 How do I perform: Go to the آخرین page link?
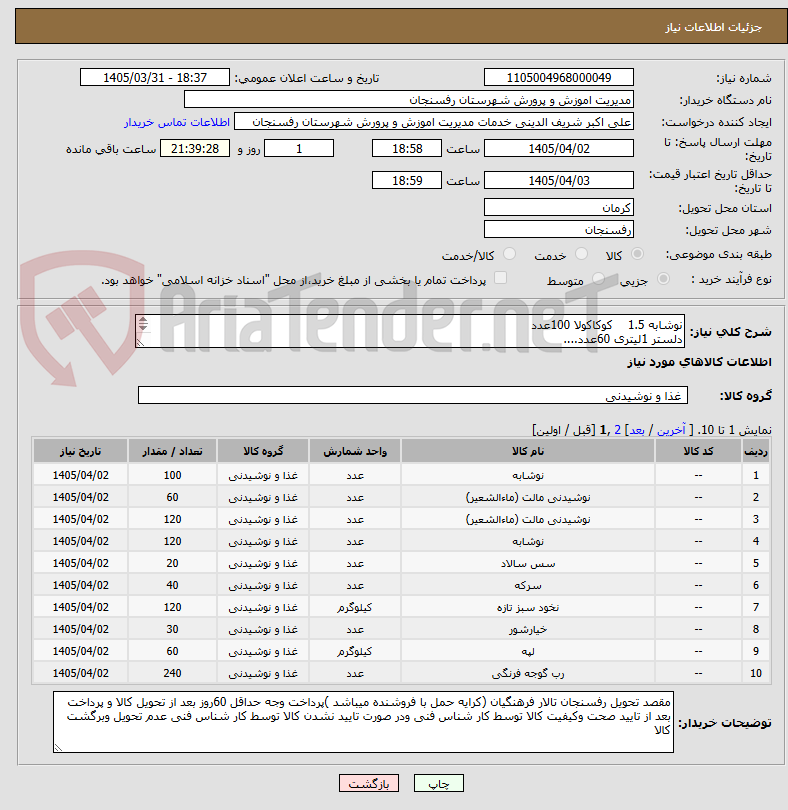click(671, 430)
